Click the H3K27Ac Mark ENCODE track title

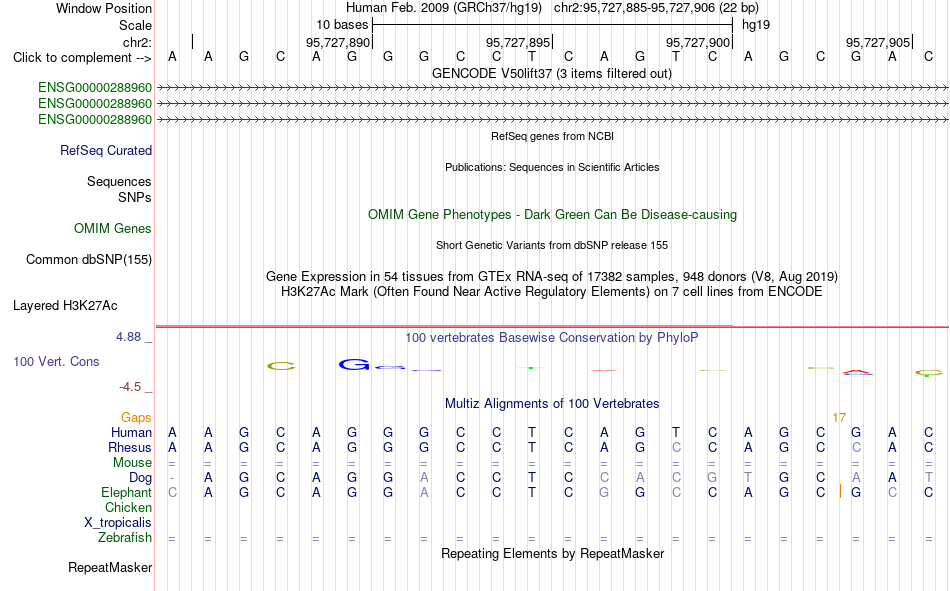coord(552,292)
